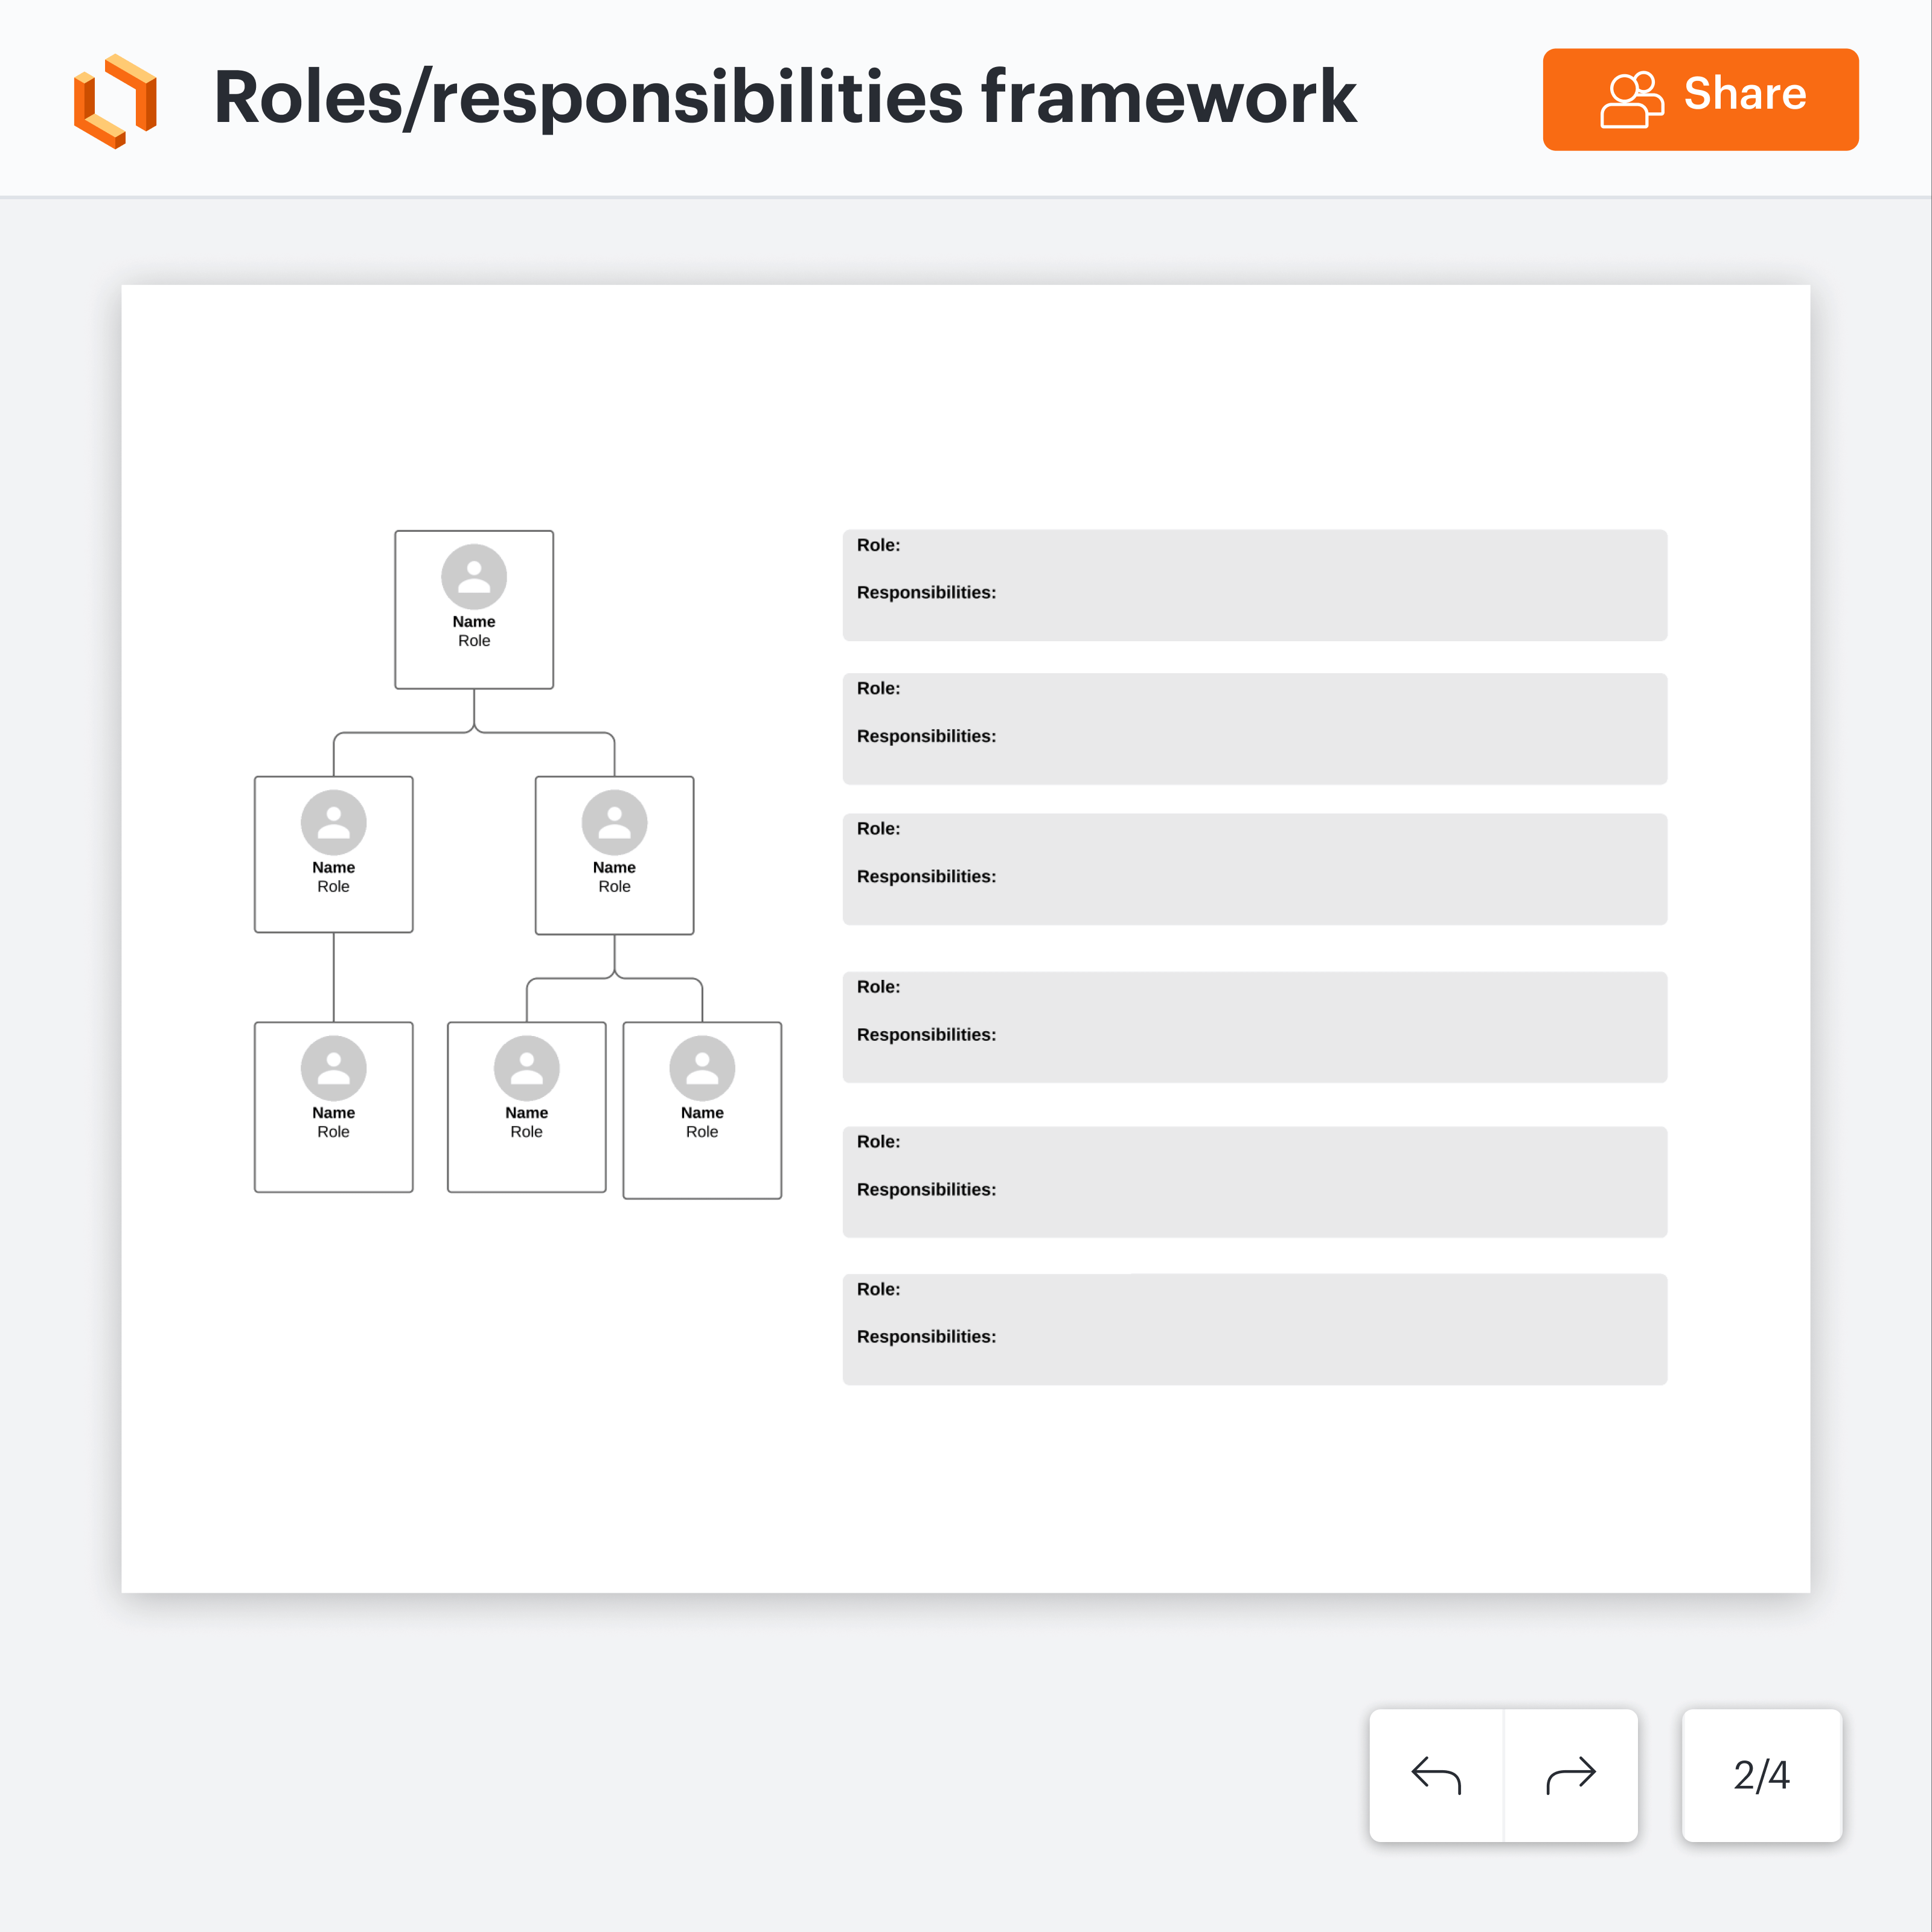Click the Lucidchart logo icon
The image size is (1932, 1932).
[115, 100]
